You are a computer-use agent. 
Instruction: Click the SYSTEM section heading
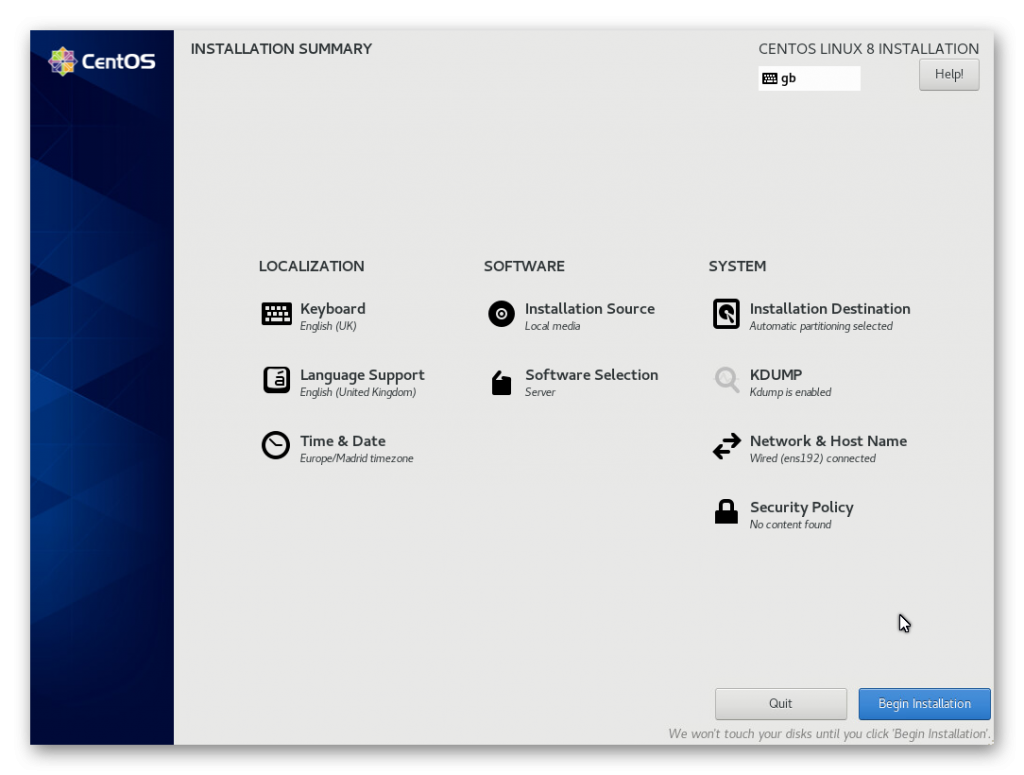click(x=737, y=266)
